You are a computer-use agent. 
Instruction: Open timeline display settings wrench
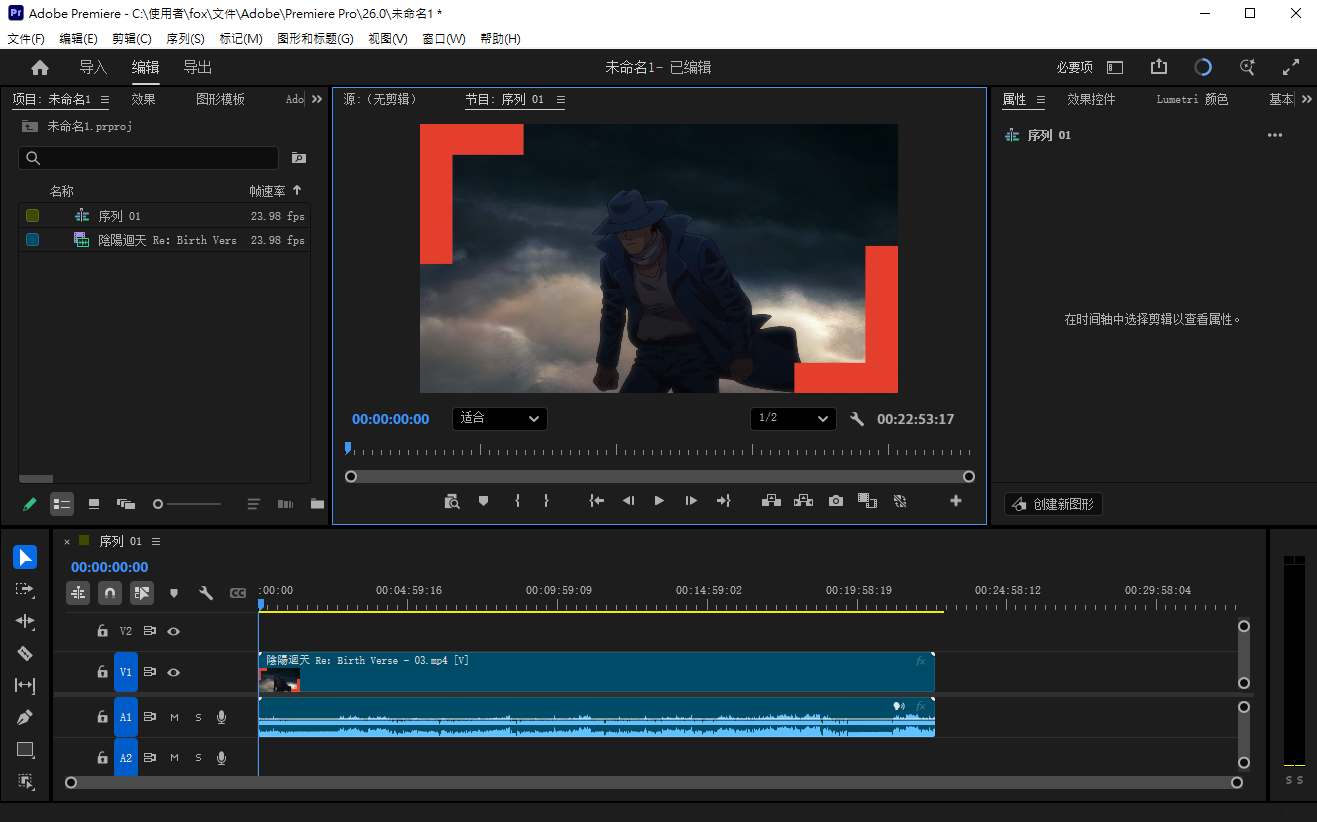(x=206, y=593)
